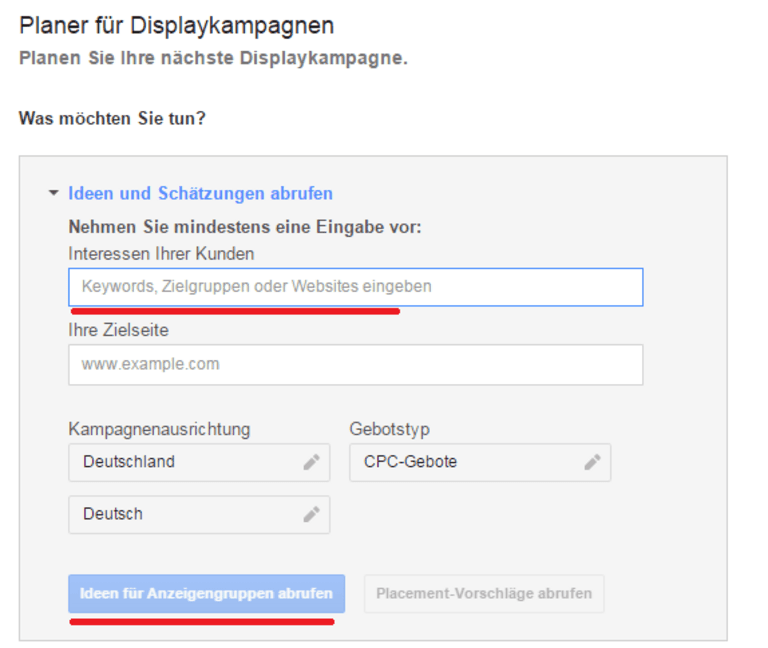Open the Deutsch language selector
This screenshot has height=648, width=768.
185,514
